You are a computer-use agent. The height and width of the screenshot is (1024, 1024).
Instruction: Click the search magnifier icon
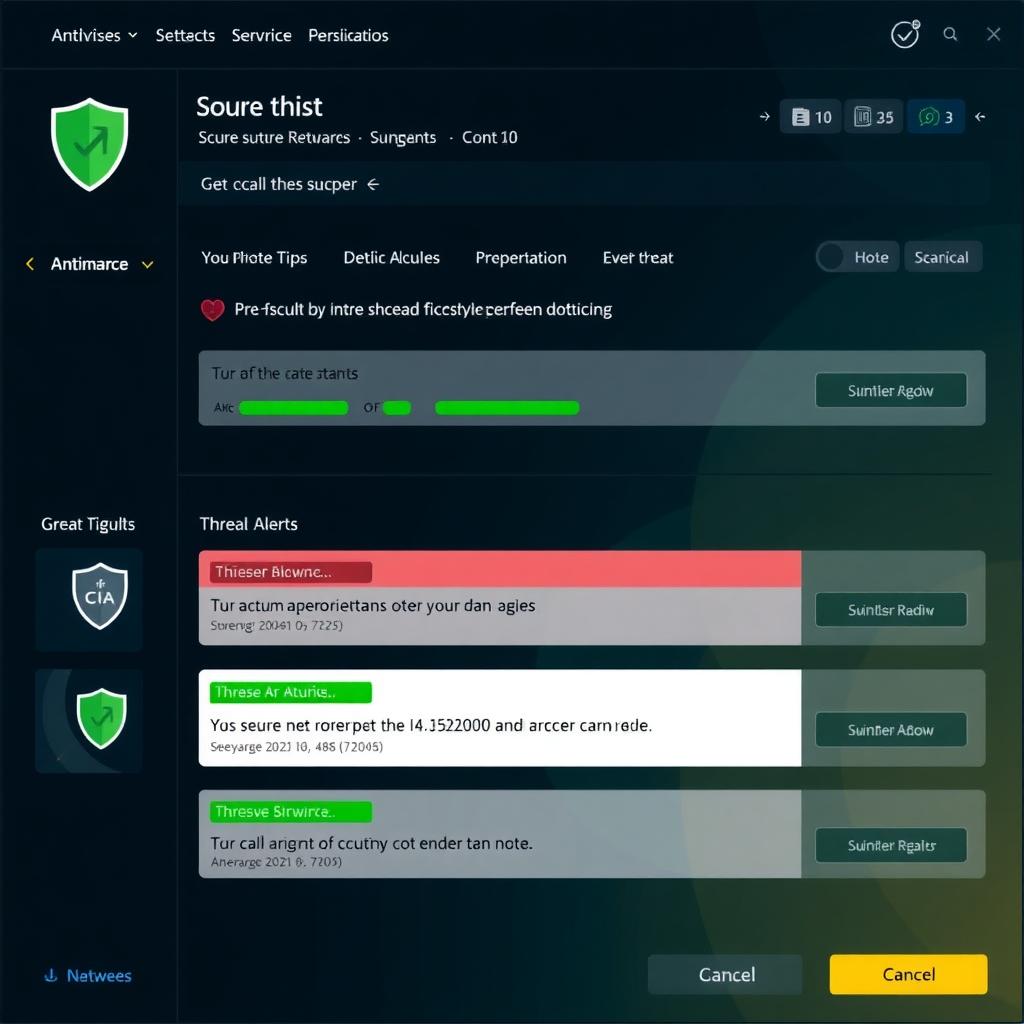click(x=950, y=34)
